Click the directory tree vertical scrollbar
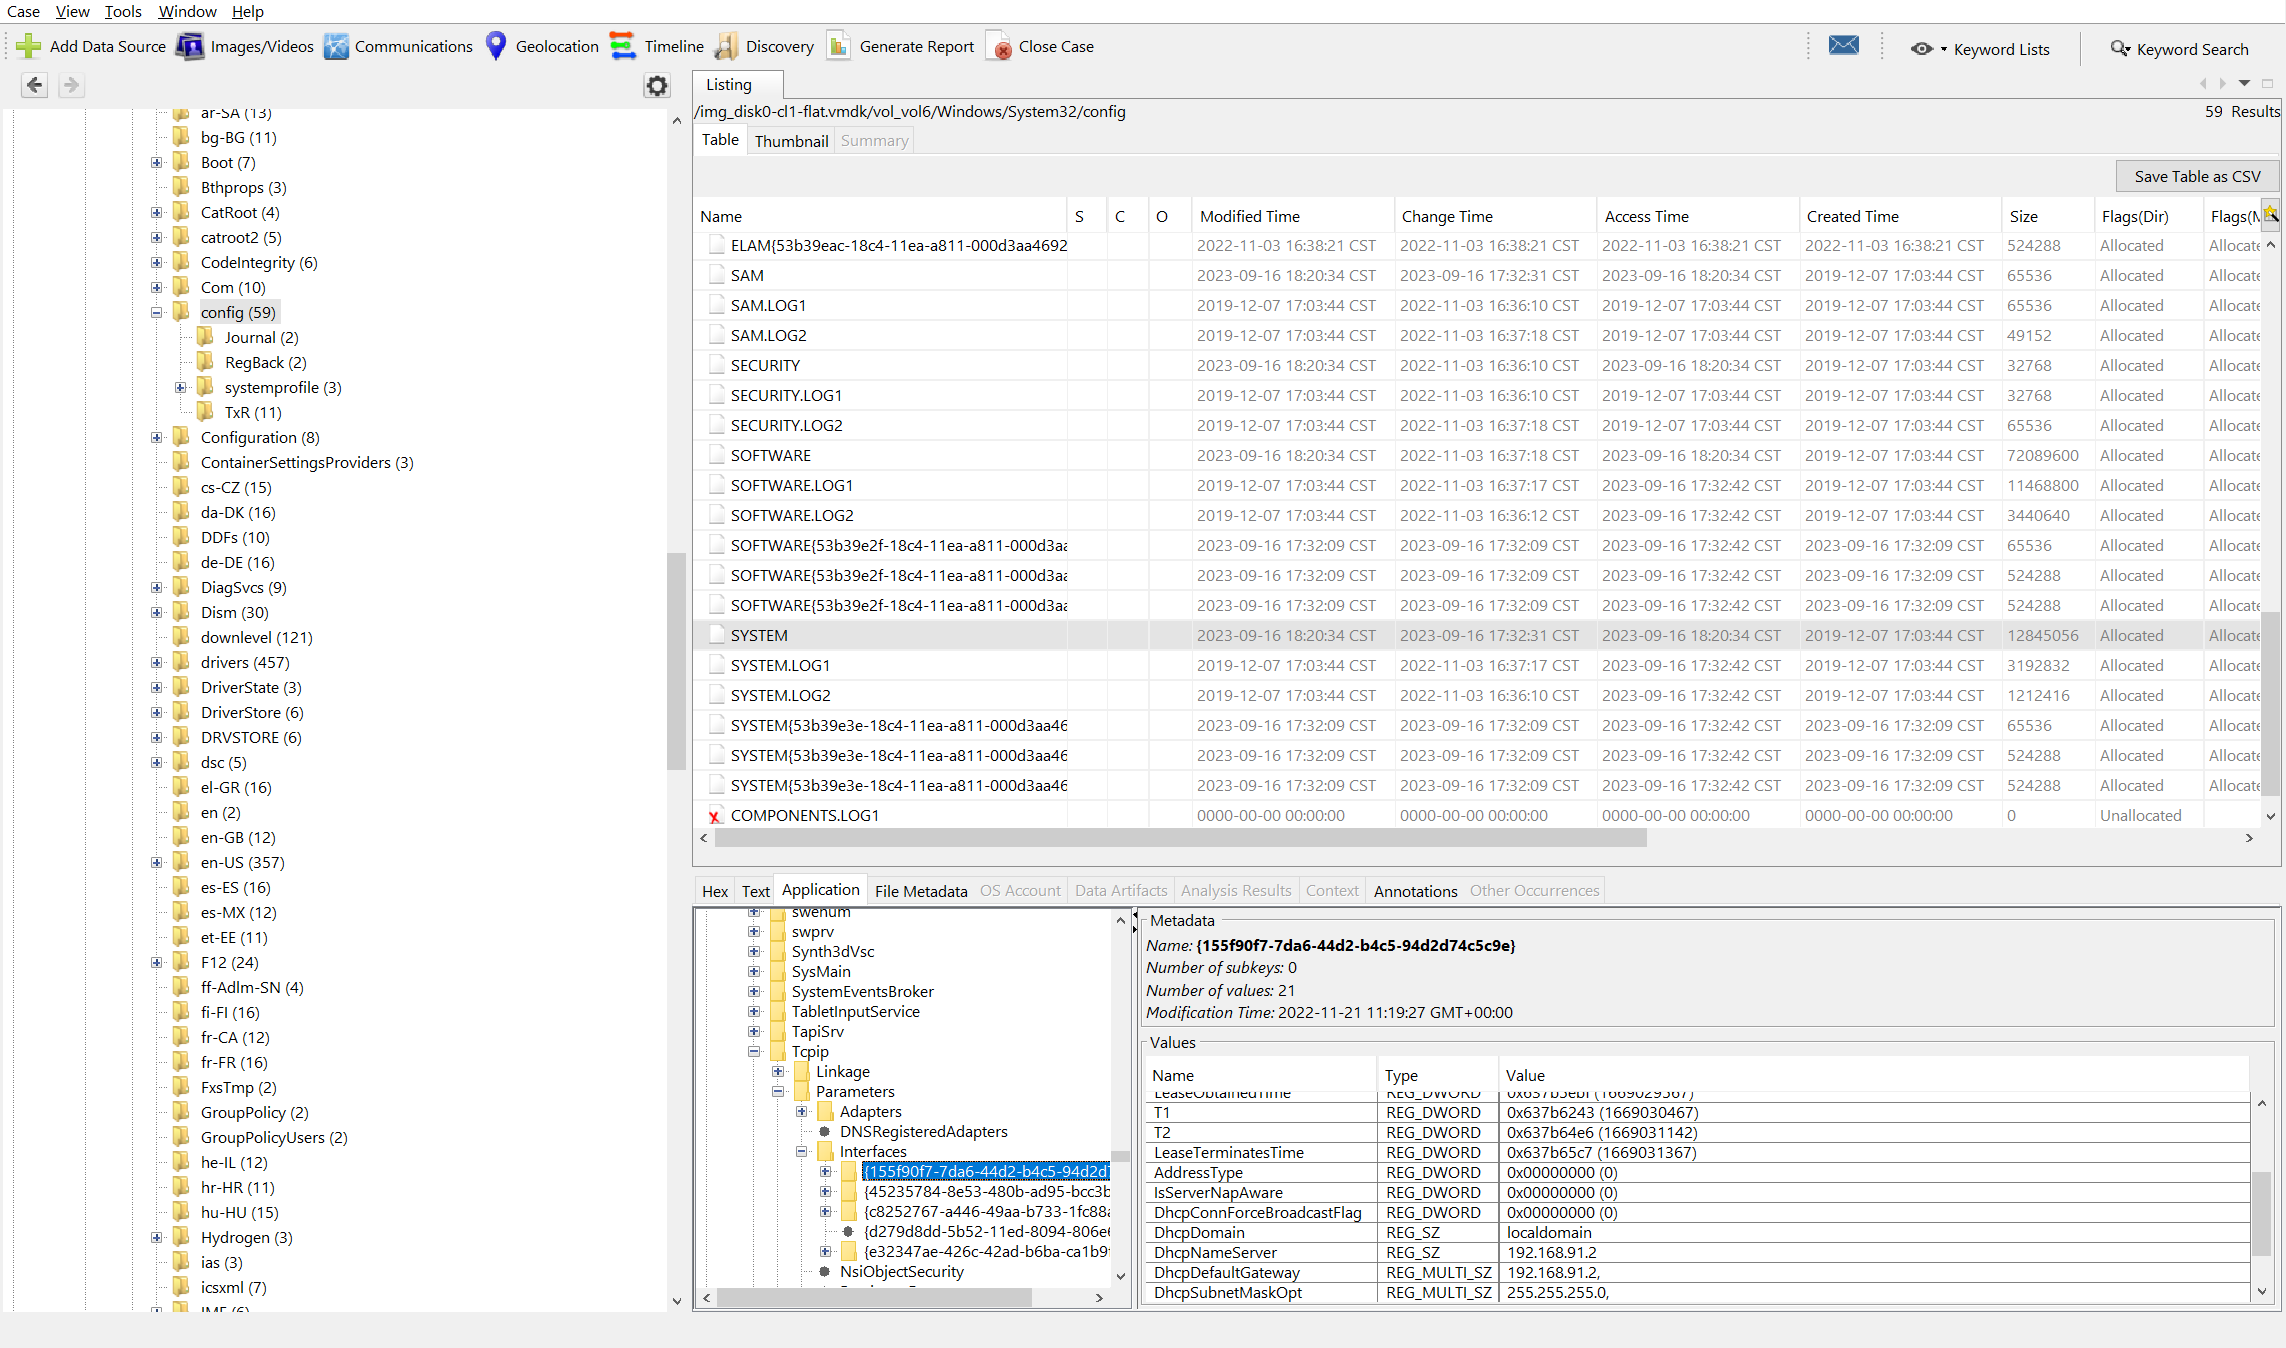Screen dimensions: 2286x1348 pyautogui.click(x=677, y=660)
